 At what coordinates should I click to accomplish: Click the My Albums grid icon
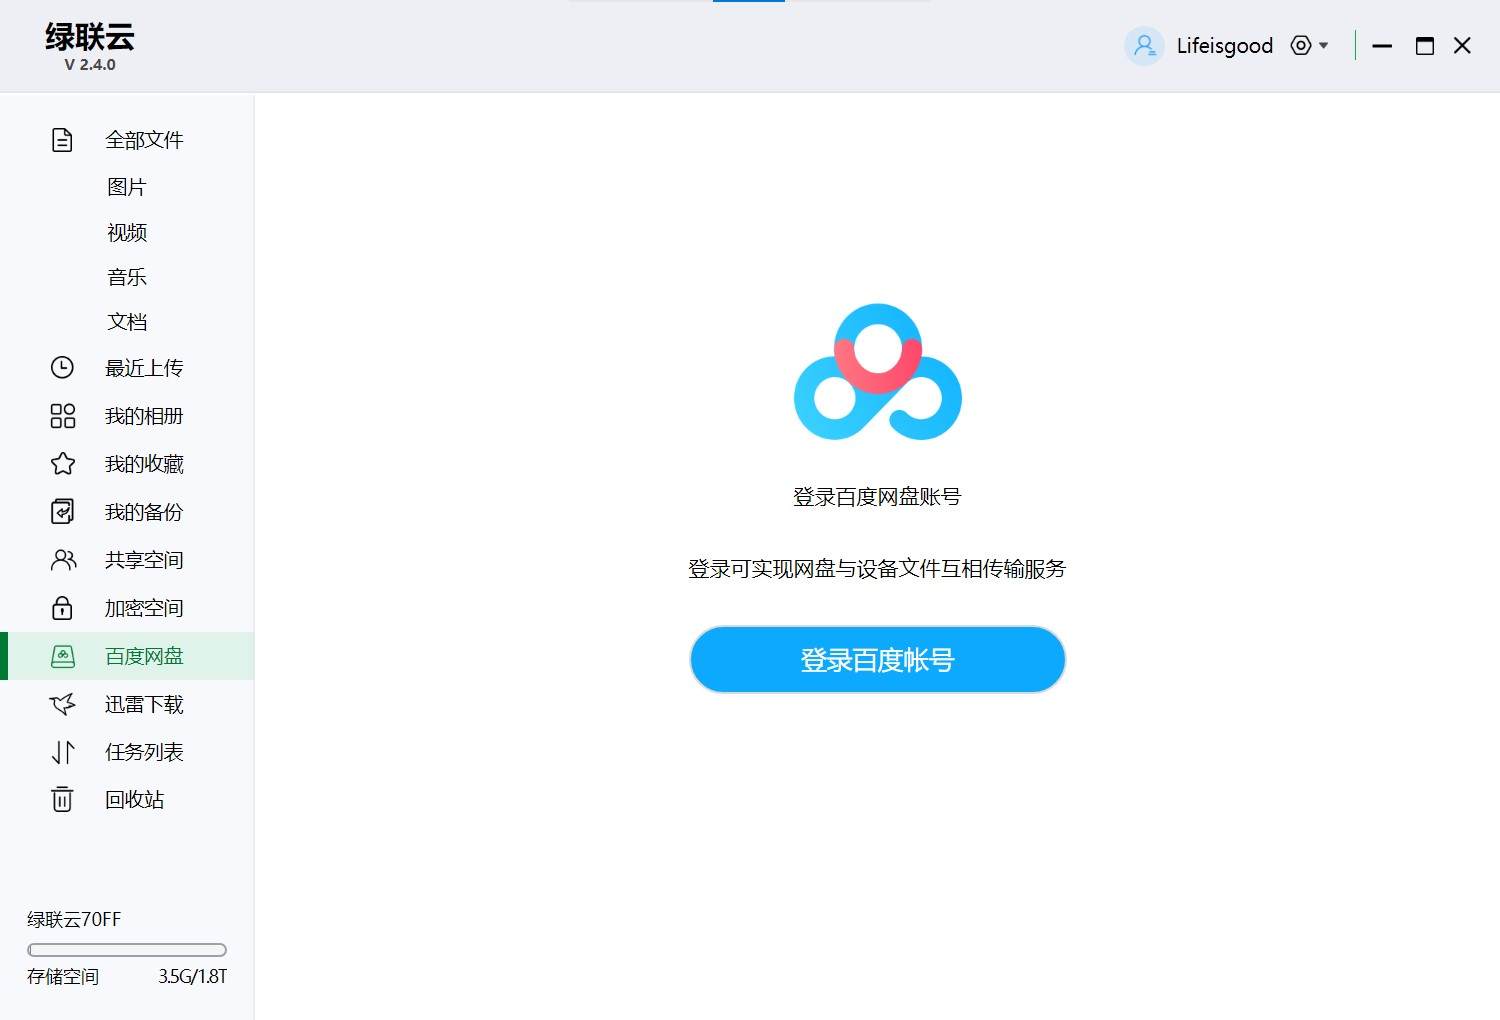pos(62,416)
